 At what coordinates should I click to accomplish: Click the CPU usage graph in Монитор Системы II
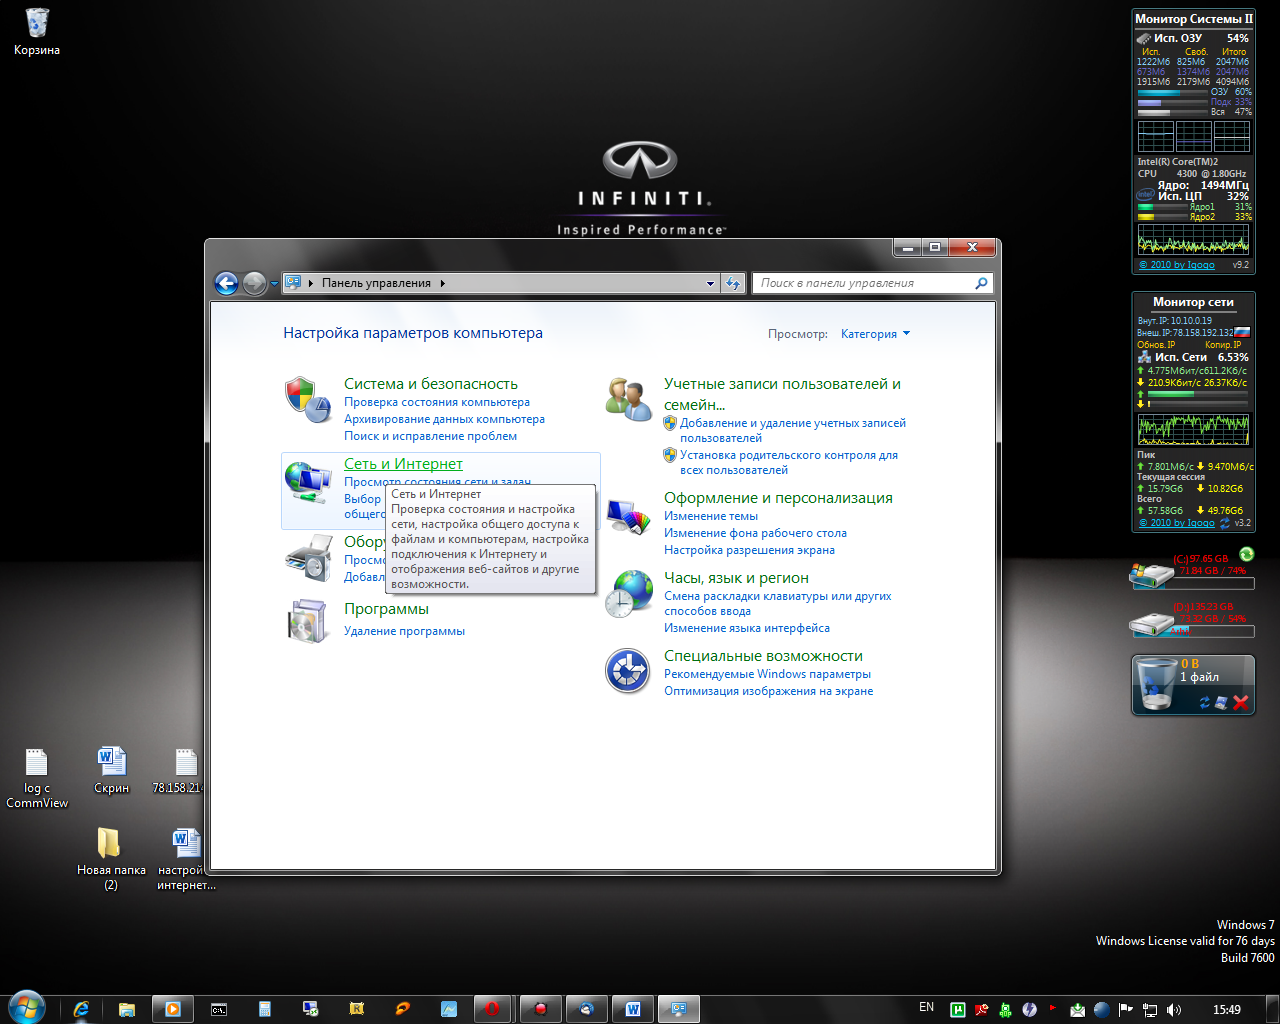(x=1193, y=239)
